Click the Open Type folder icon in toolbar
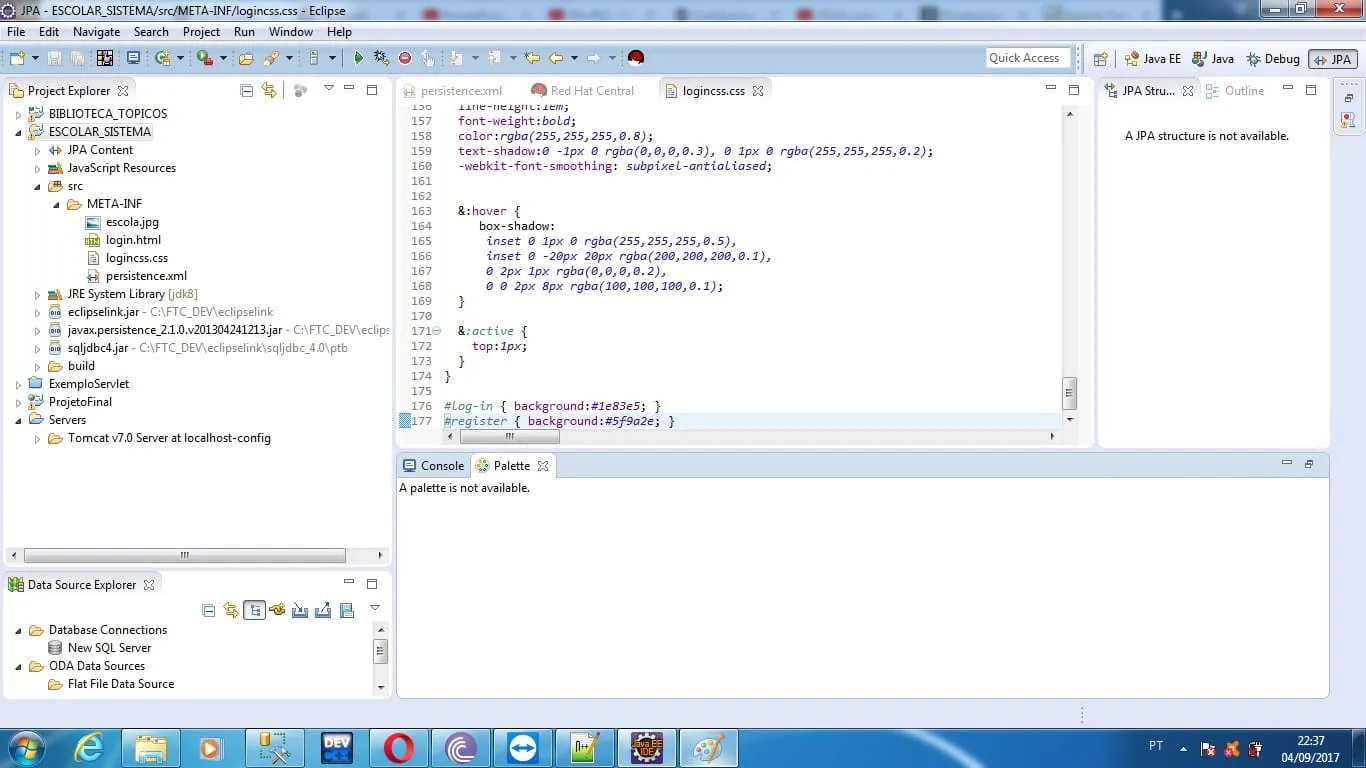The height and width of the screenshot is (768, 1366). click(x=246, y=58)
